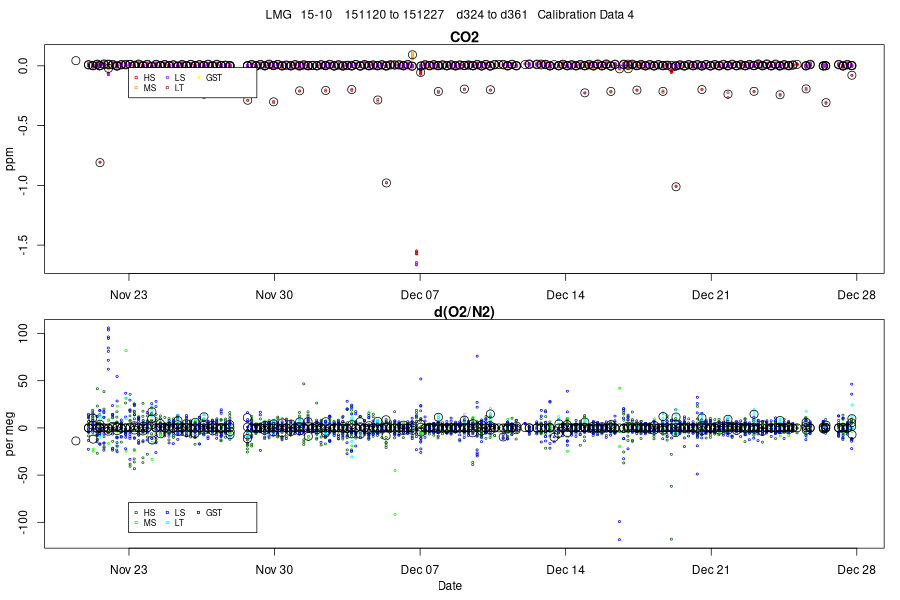Click the orange MS marker in CO2 legend
The width and height of the screenshot is (900, 600).
(136, 88)
